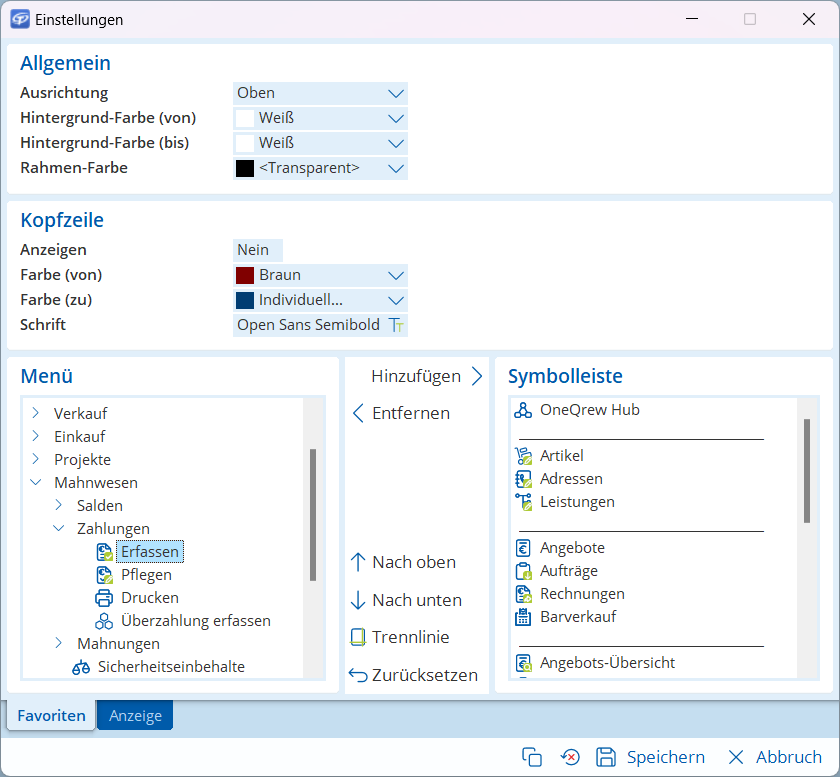The height and width of the screenshot is (777, 840).
Task: Click the Speichern button
Action: point(651,757)
